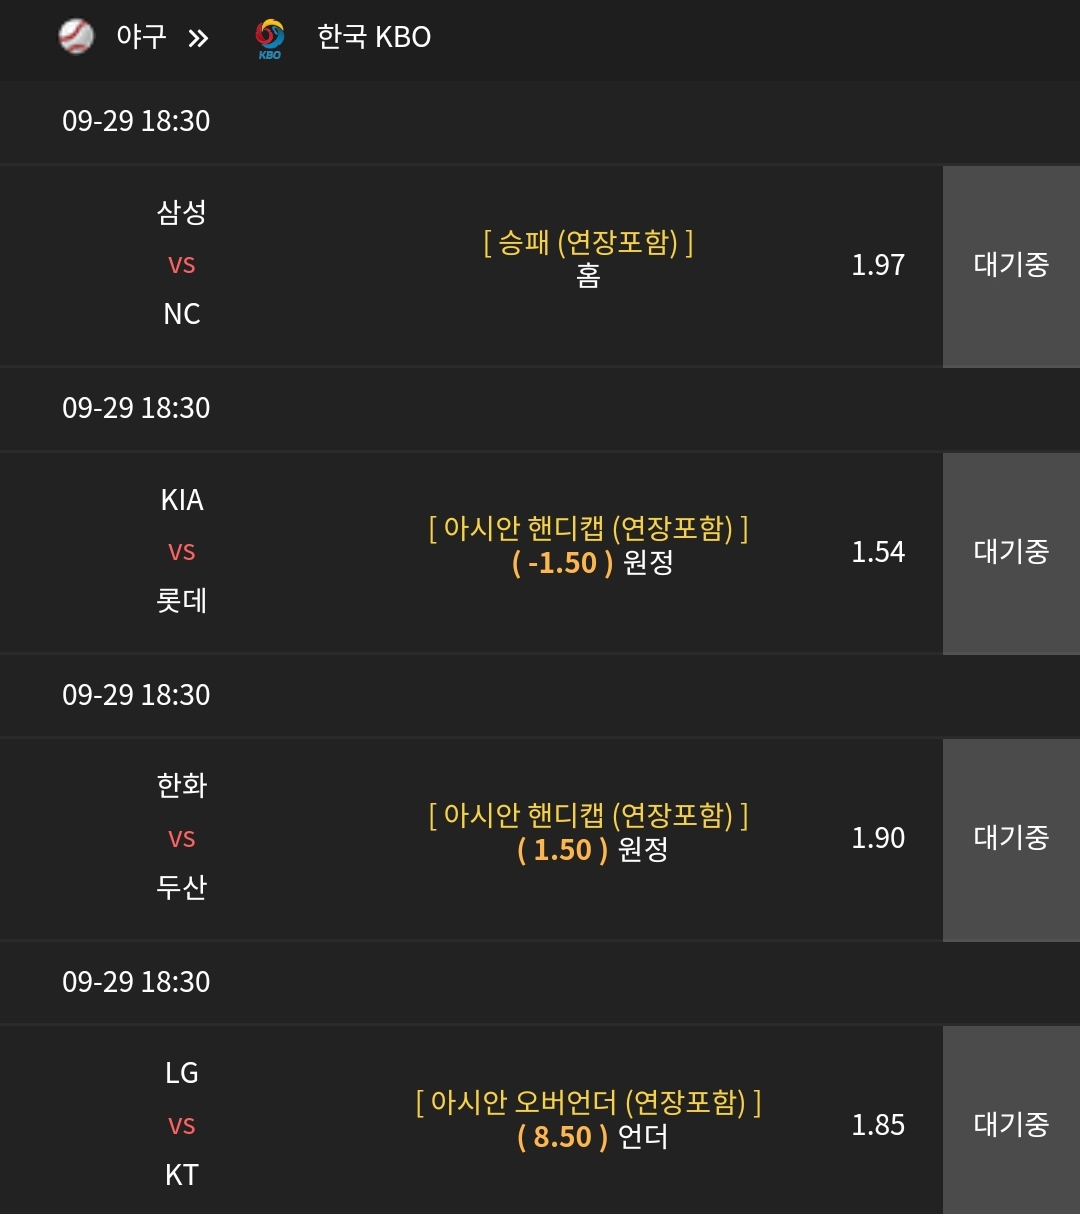Select the 두산 team name
Screen dimensions: 1080x1214
(182, 887)
